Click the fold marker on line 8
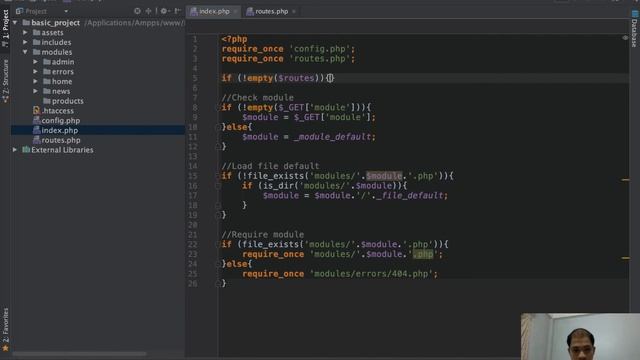 point(218,107)
